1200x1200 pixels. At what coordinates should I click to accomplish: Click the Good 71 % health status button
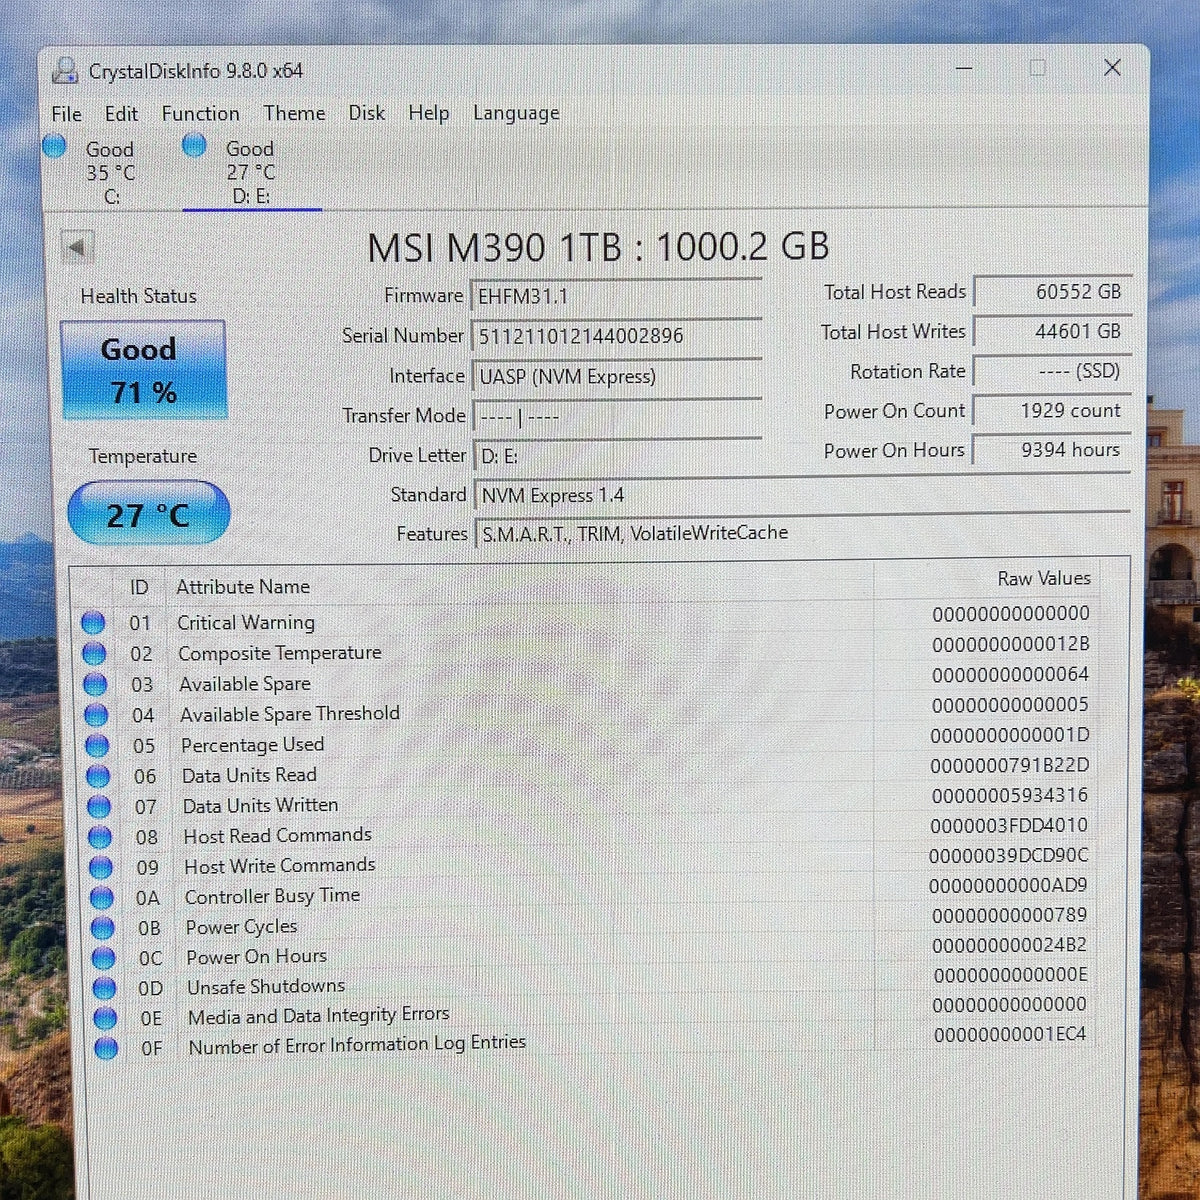point(143,370)
